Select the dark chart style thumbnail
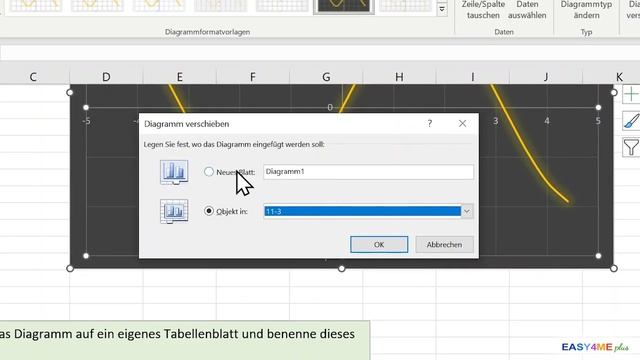This screenshot has width=640, height=360. click(x=344, y=6)
